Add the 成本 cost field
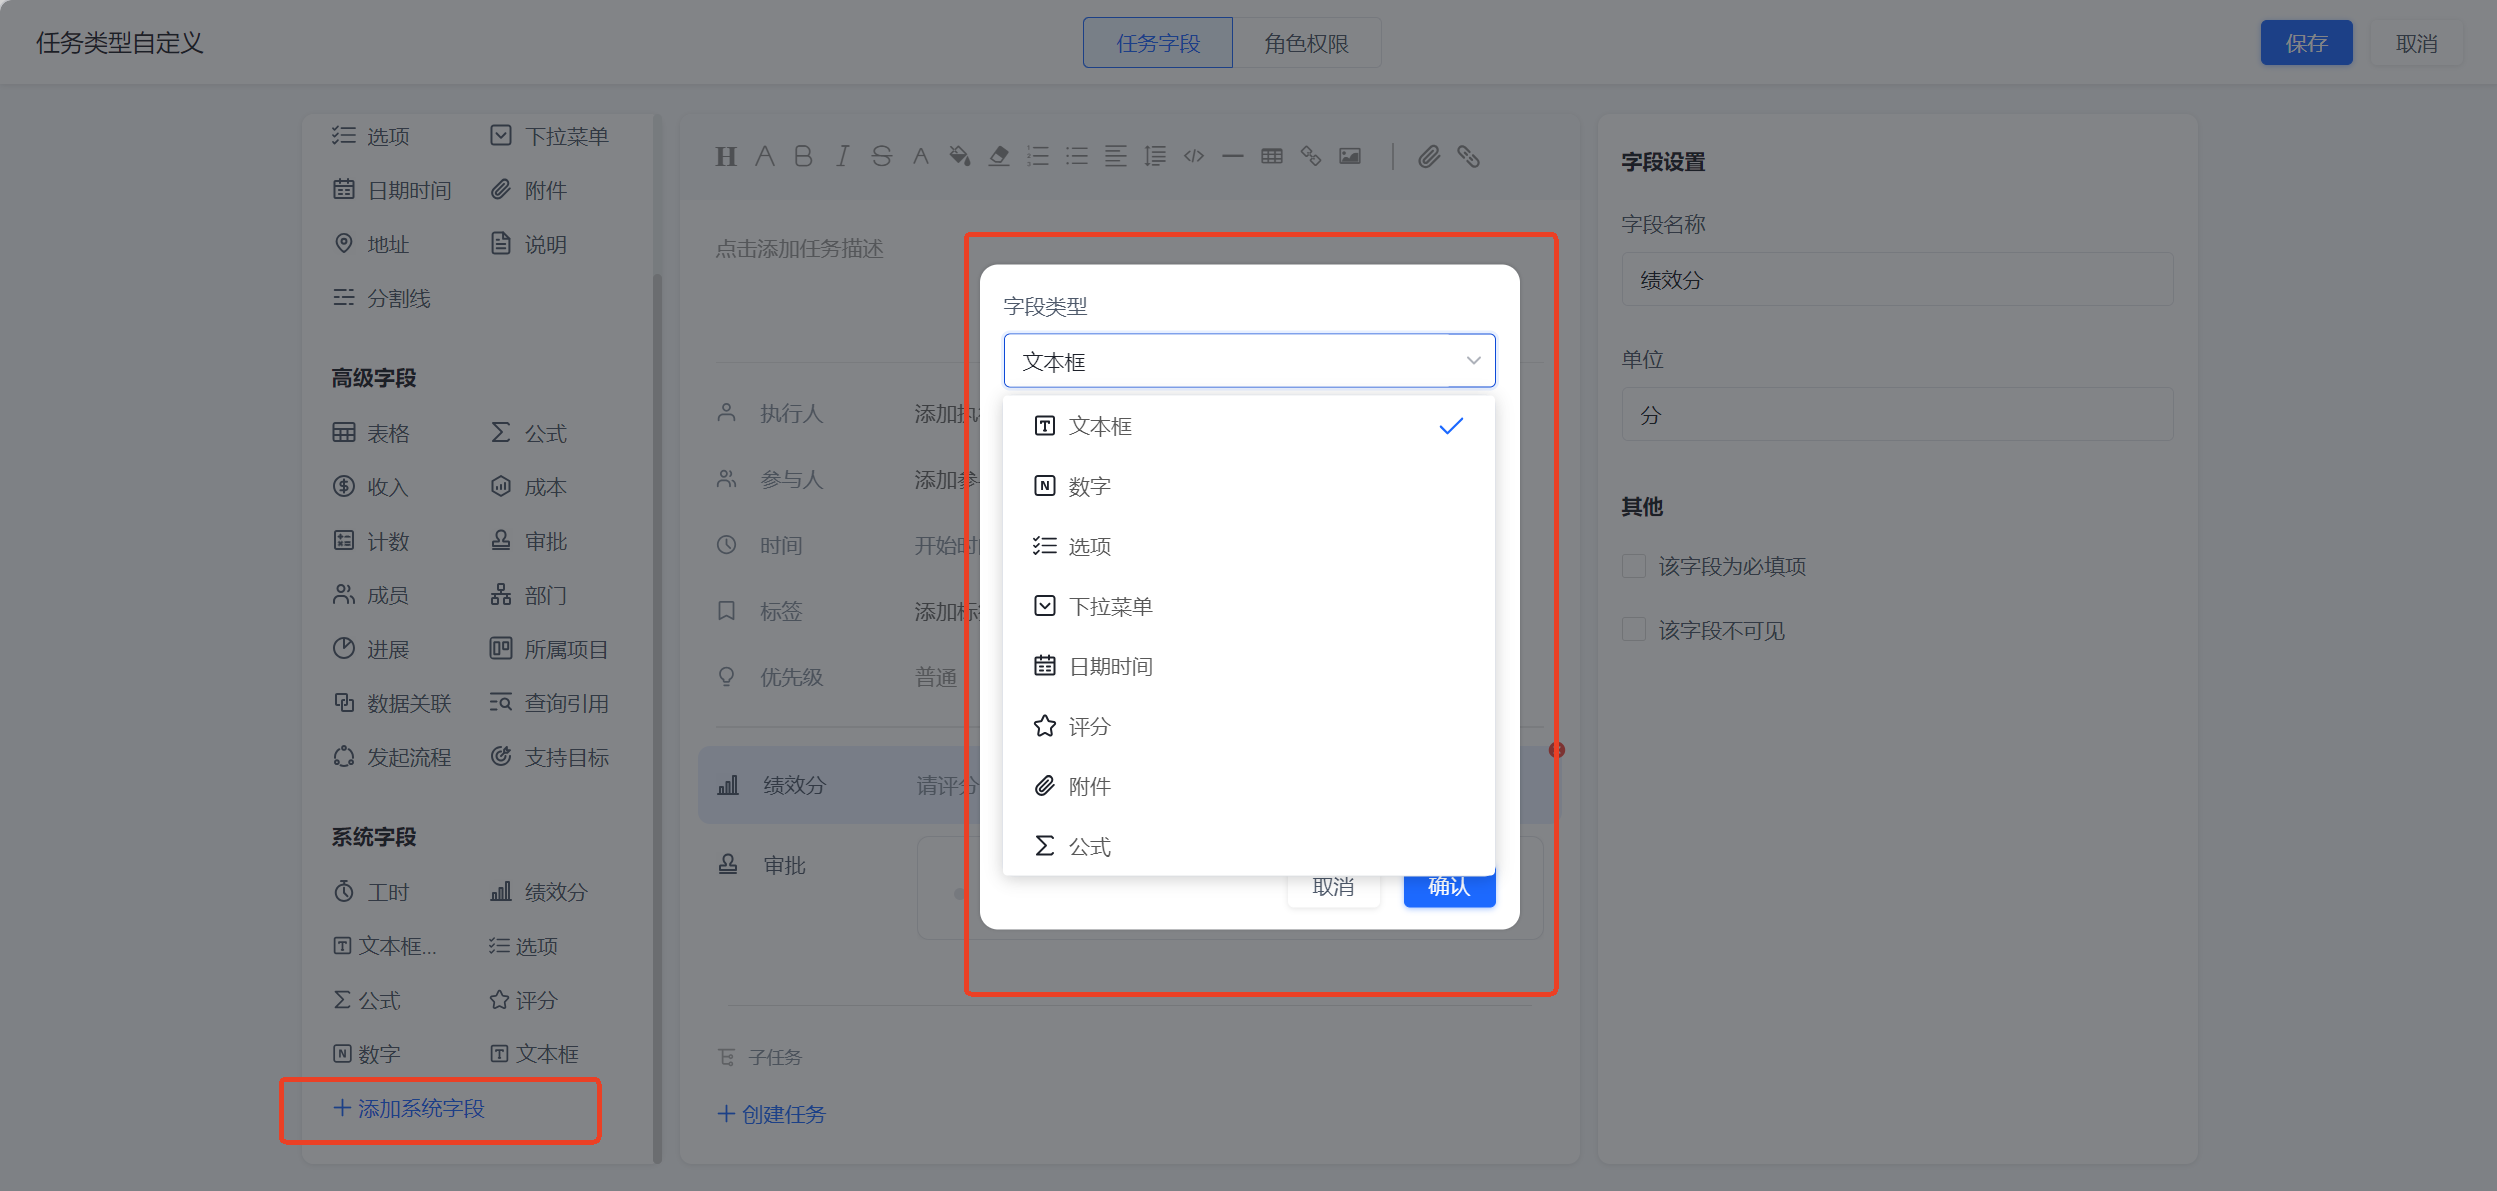This screenshot has width=2497, height=1191. (x=529, y=487)
